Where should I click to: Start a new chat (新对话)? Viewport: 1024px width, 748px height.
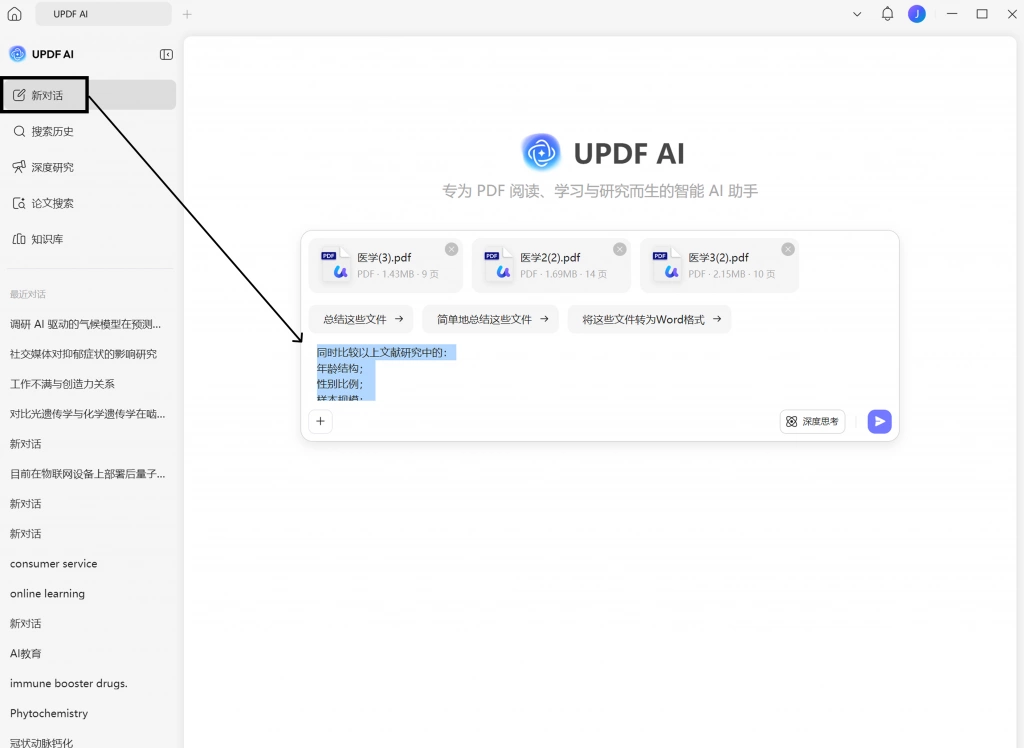(89, 95)
